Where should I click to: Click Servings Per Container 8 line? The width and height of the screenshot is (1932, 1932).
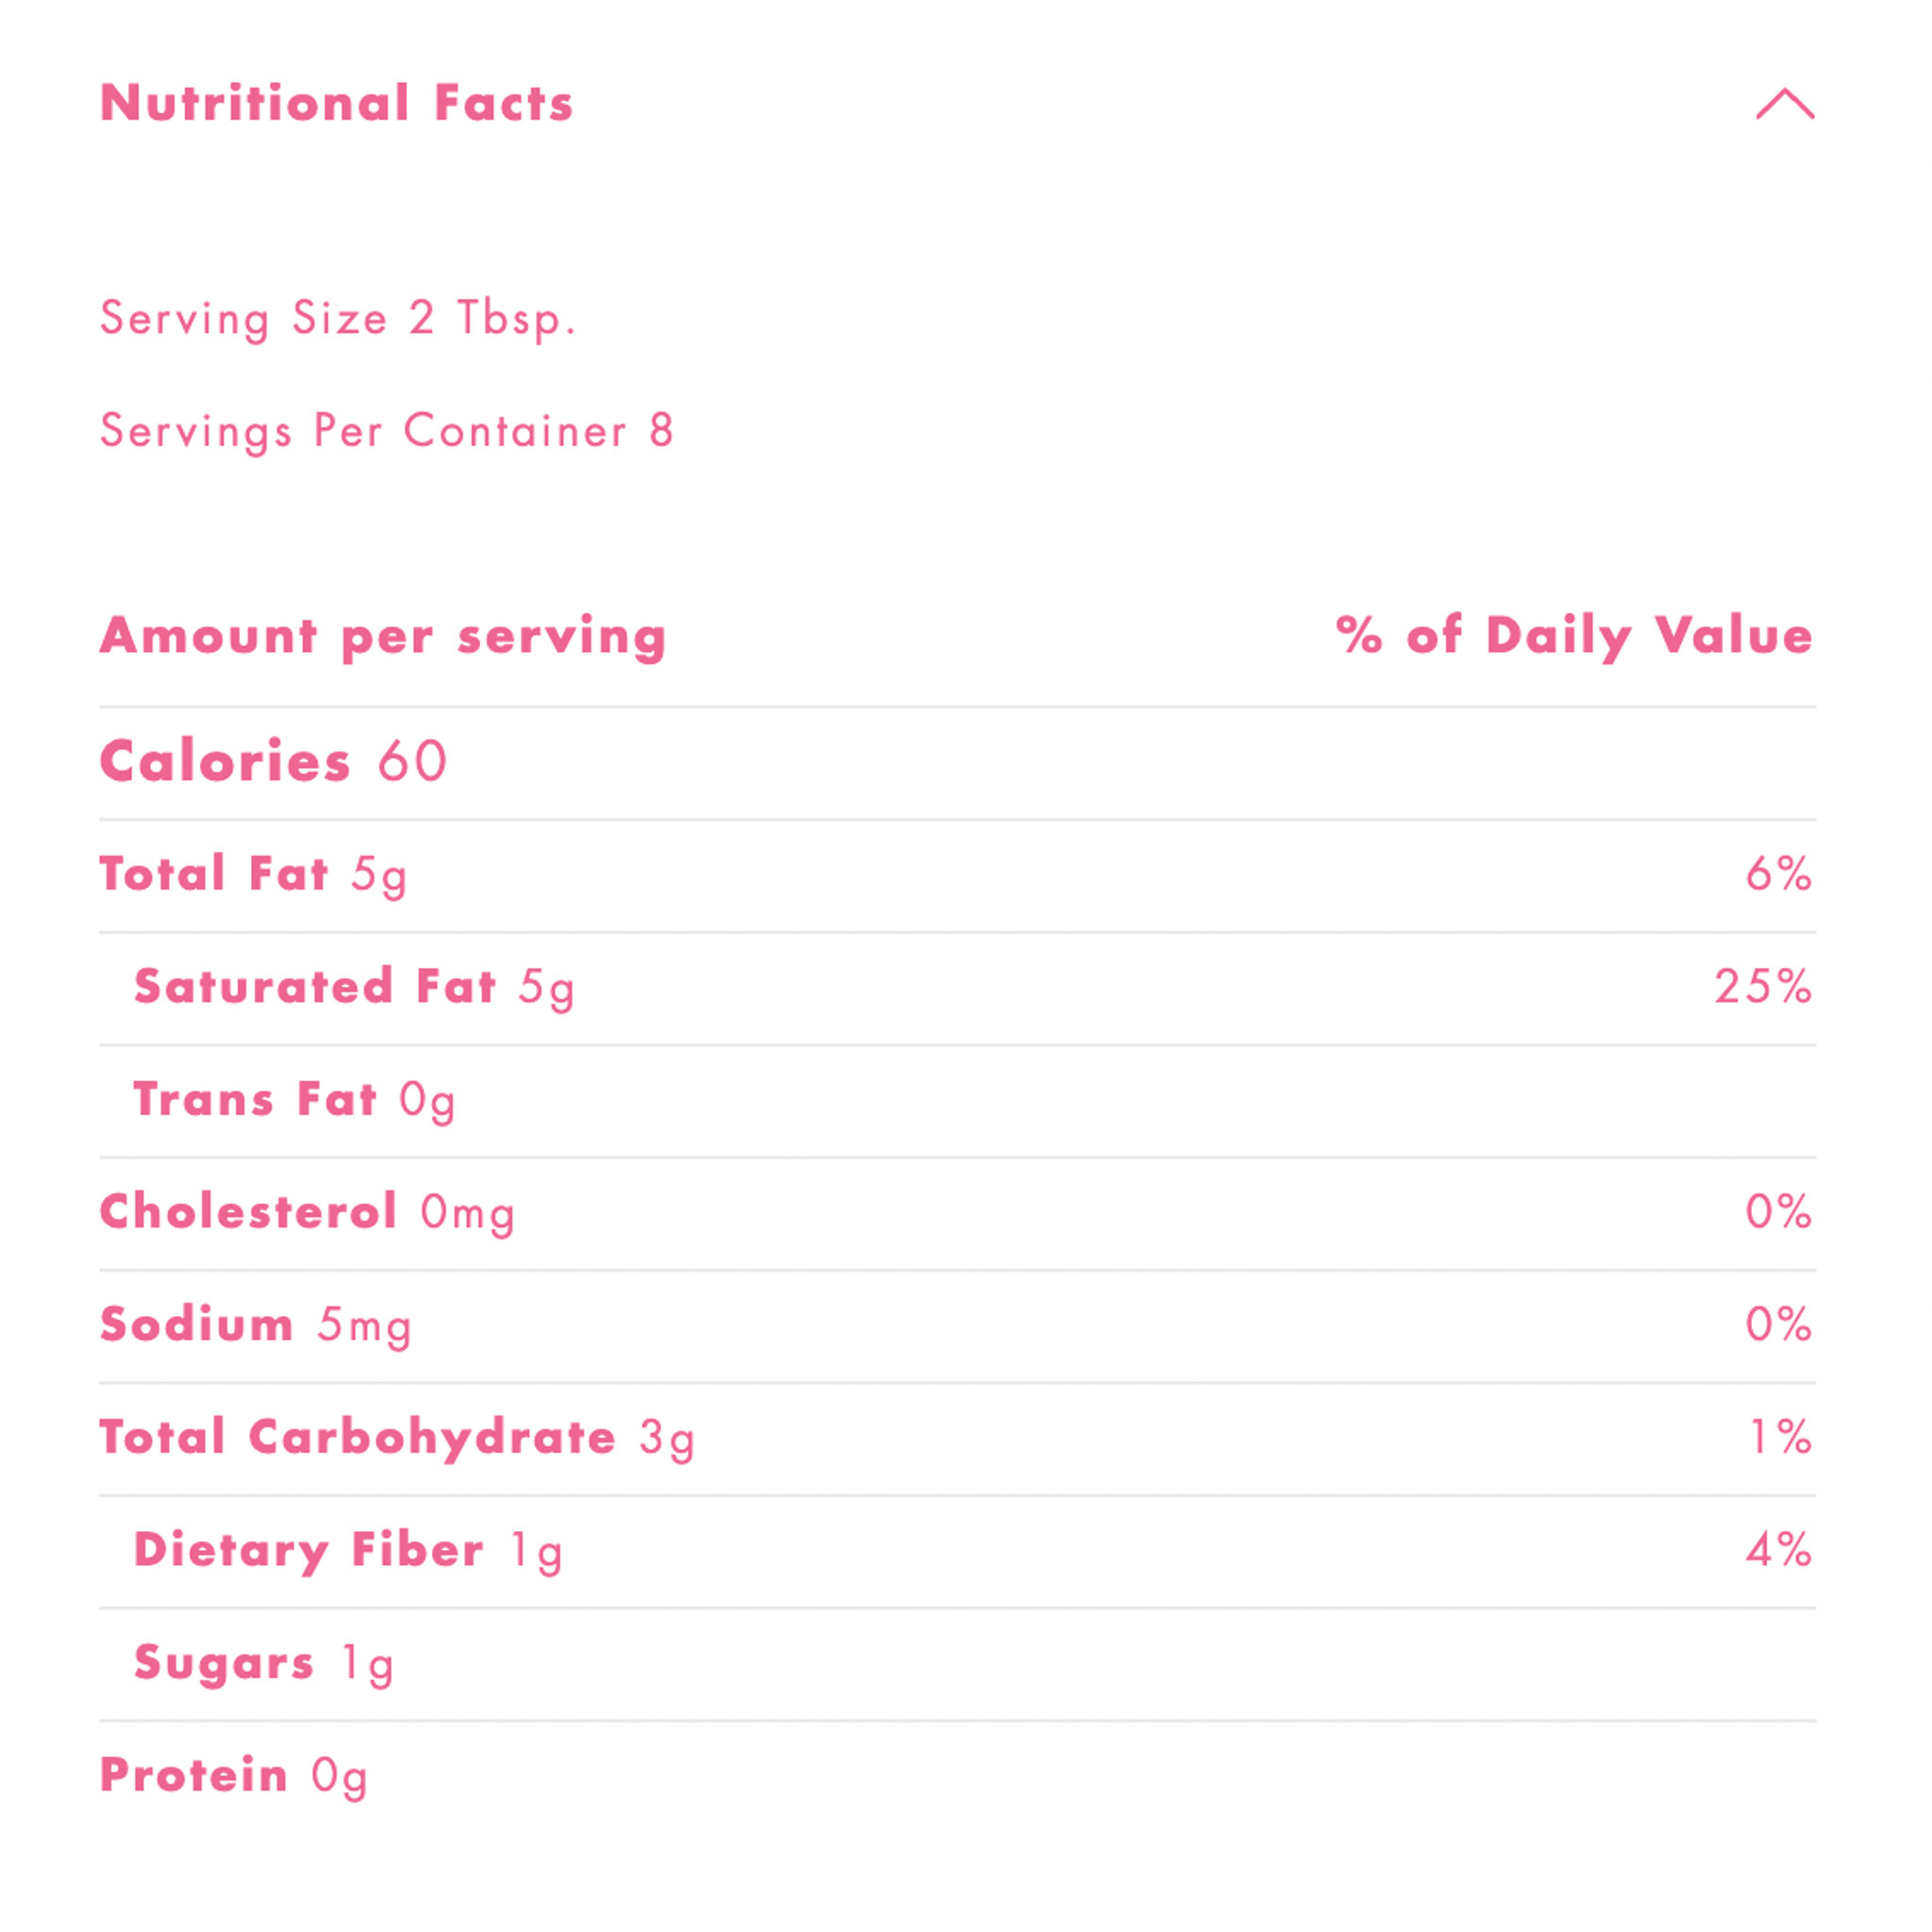tap(387, 431)
